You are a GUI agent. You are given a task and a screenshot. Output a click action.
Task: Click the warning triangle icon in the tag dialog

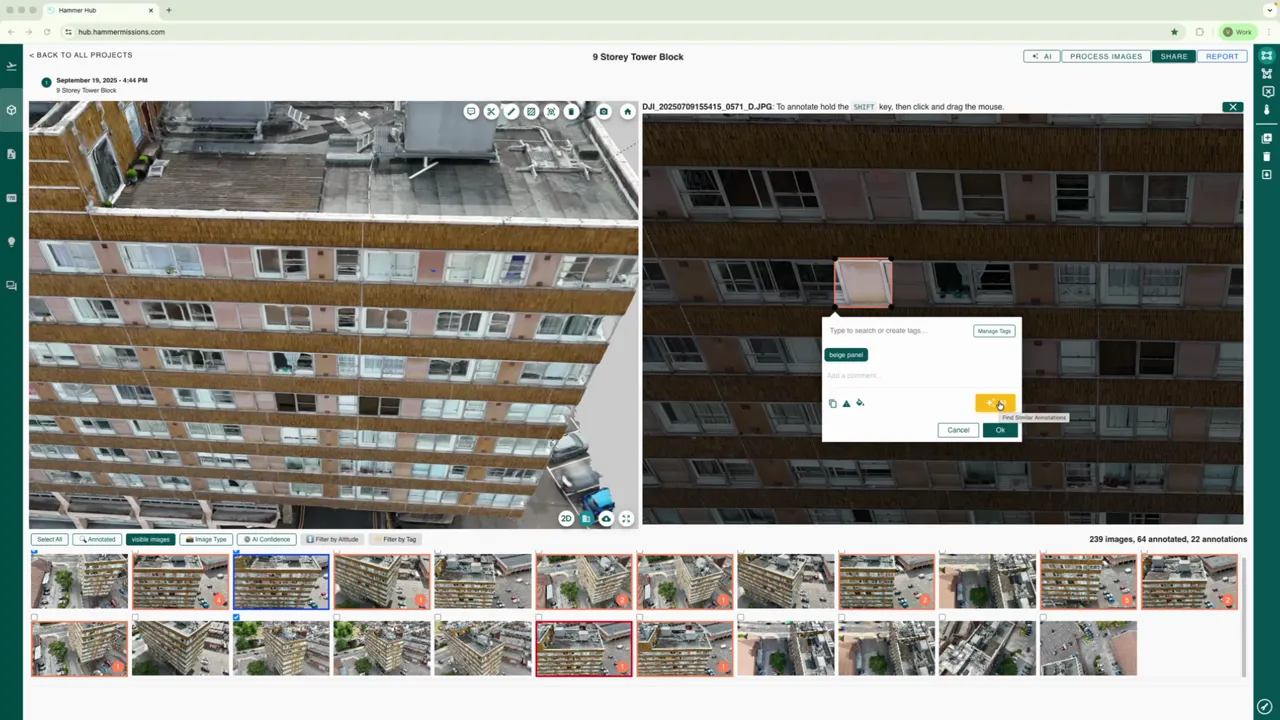(x=846, y=403)
